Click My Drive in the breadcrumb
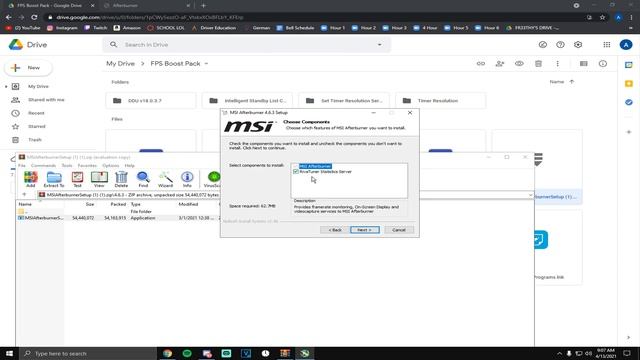This screenshot has height=360, width=640. (x=120, y=64)
